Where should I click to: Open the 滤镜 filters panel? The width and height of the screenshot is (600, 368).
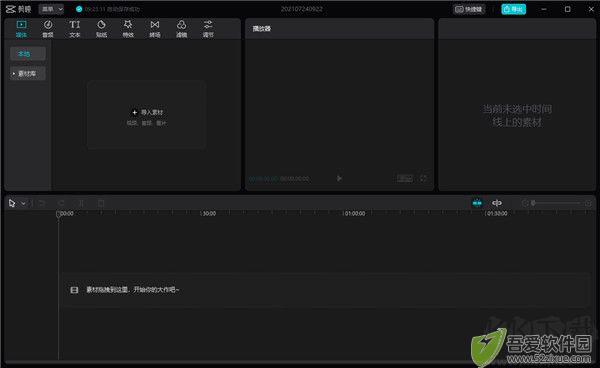[181, 29]
